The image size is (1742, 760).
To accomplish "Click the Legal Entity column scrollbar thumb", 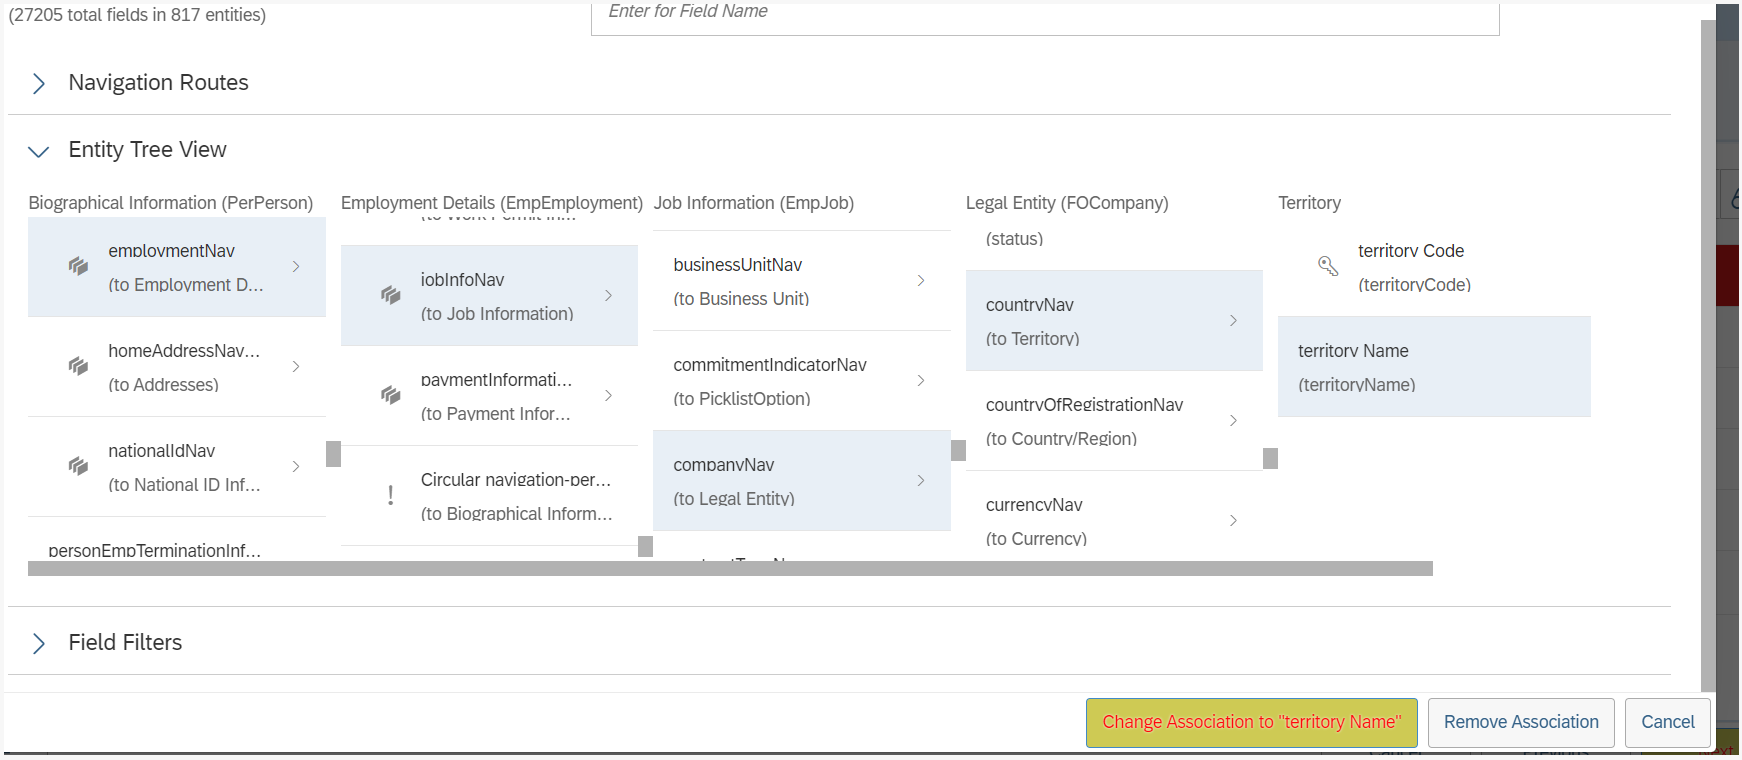I will point(1271,458).
